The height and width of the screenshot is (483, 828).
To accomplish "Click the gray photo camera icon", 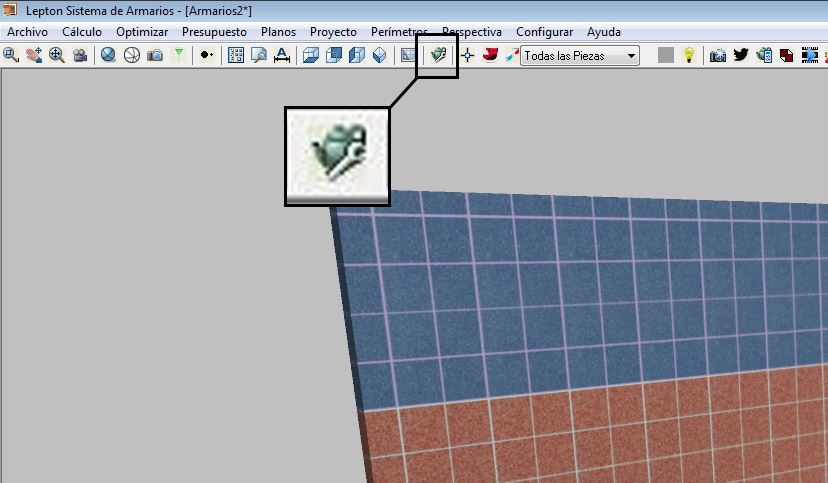I will point(155,55).
